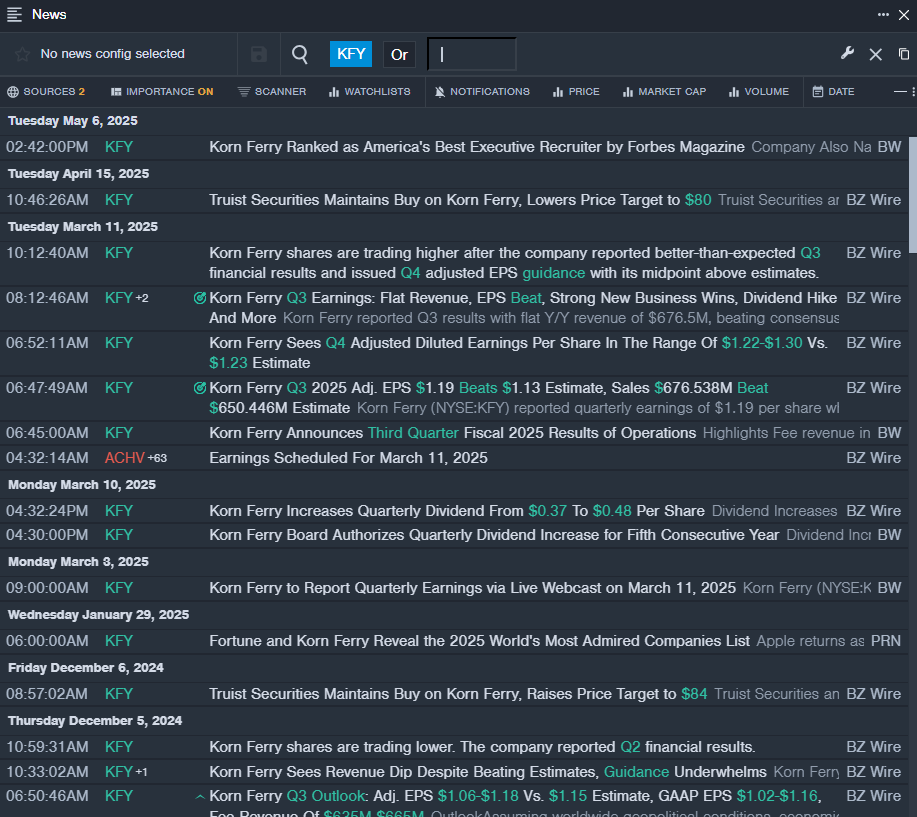The height and width of the screenshot is (817, 917).
Task: Open the Date filter menu
Action: click(833, 92)
